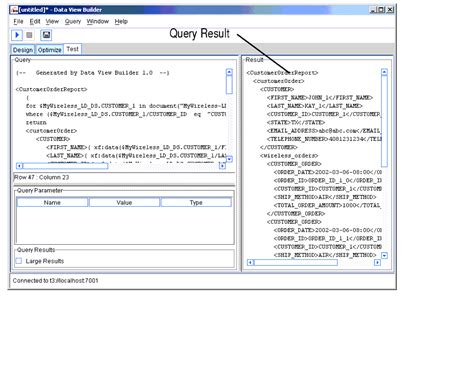The width and height of the screenshot is (474, 369).
Task: Click the <CustomerOrderReport> line in the Result pane
Action: click(x=282, y=73)
